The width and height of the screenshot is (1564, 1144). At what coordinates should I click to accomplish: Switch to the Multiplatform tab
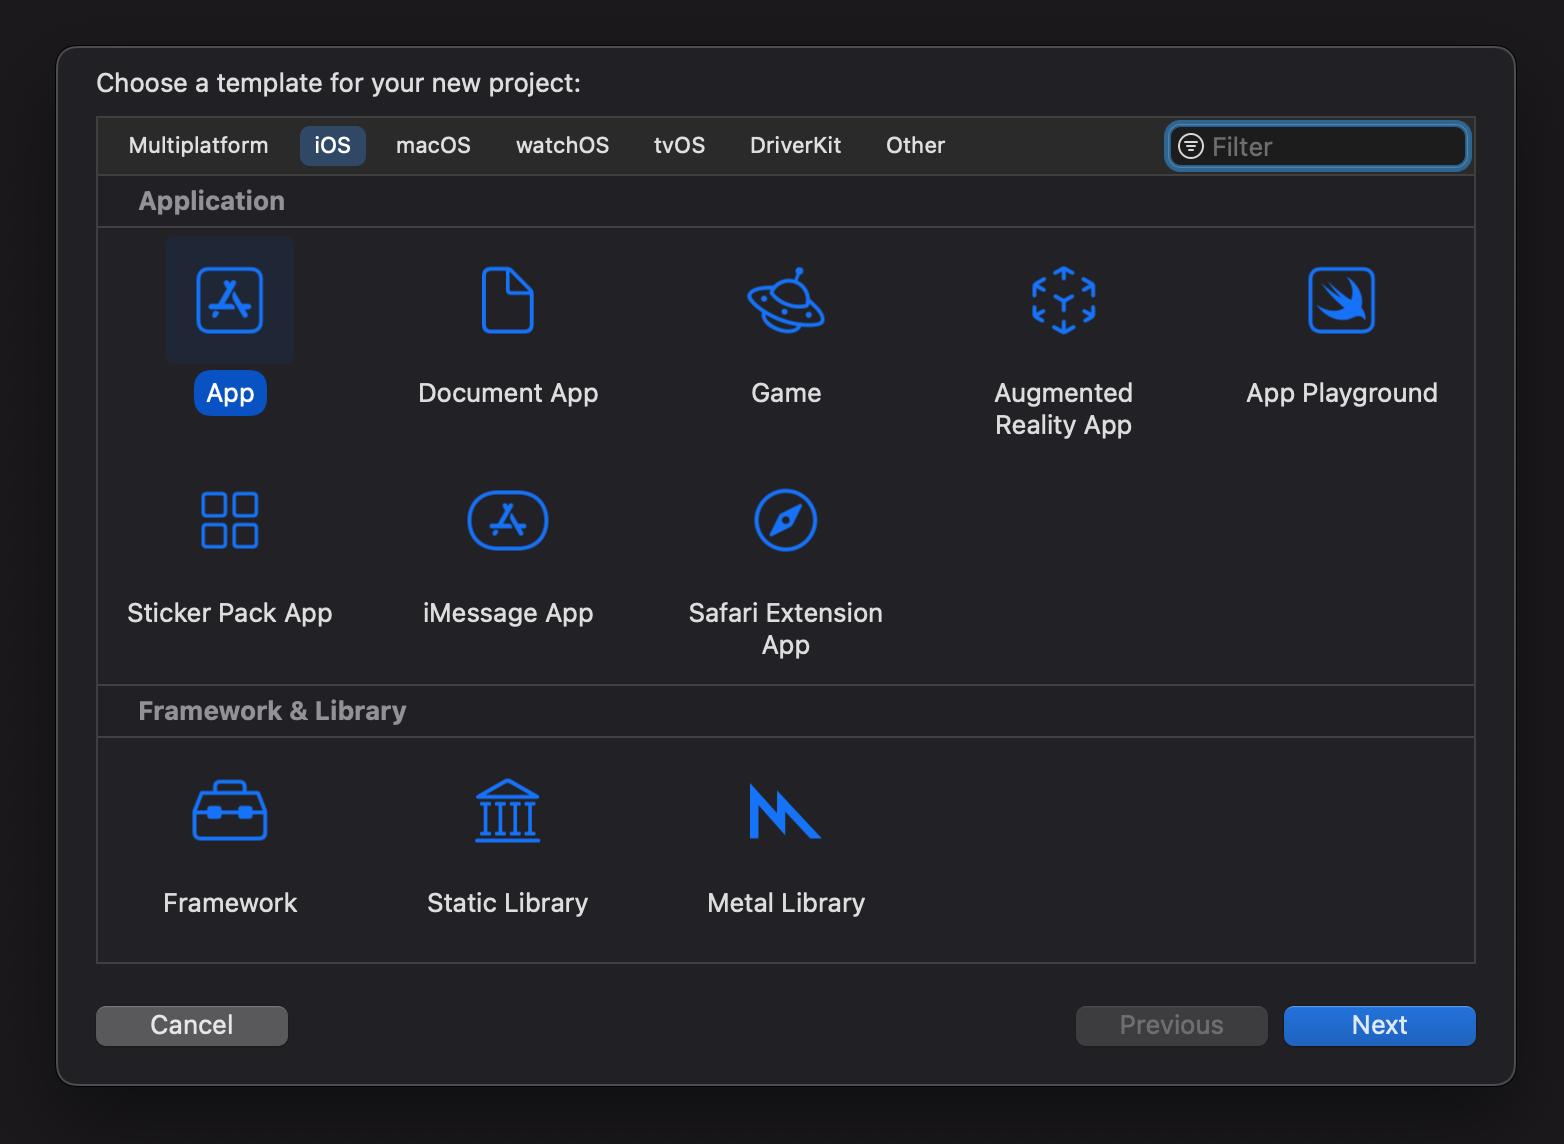click(x=199, y=146)
